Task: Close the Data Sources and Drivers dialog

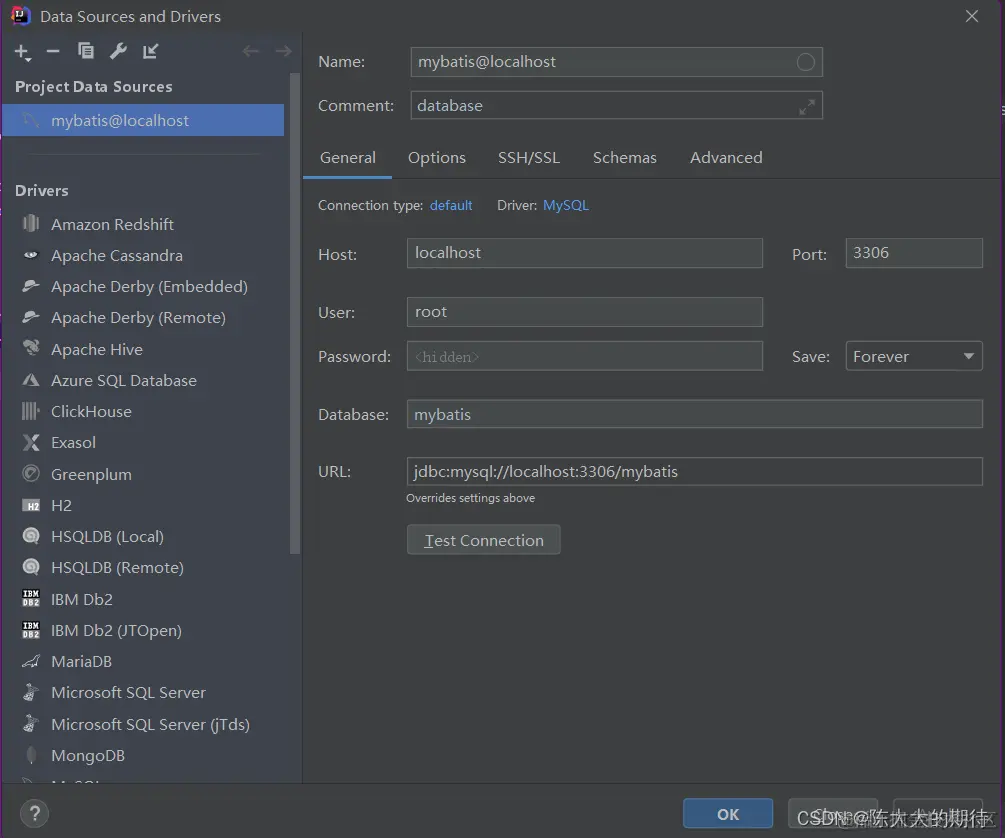Action: (972, 17)
